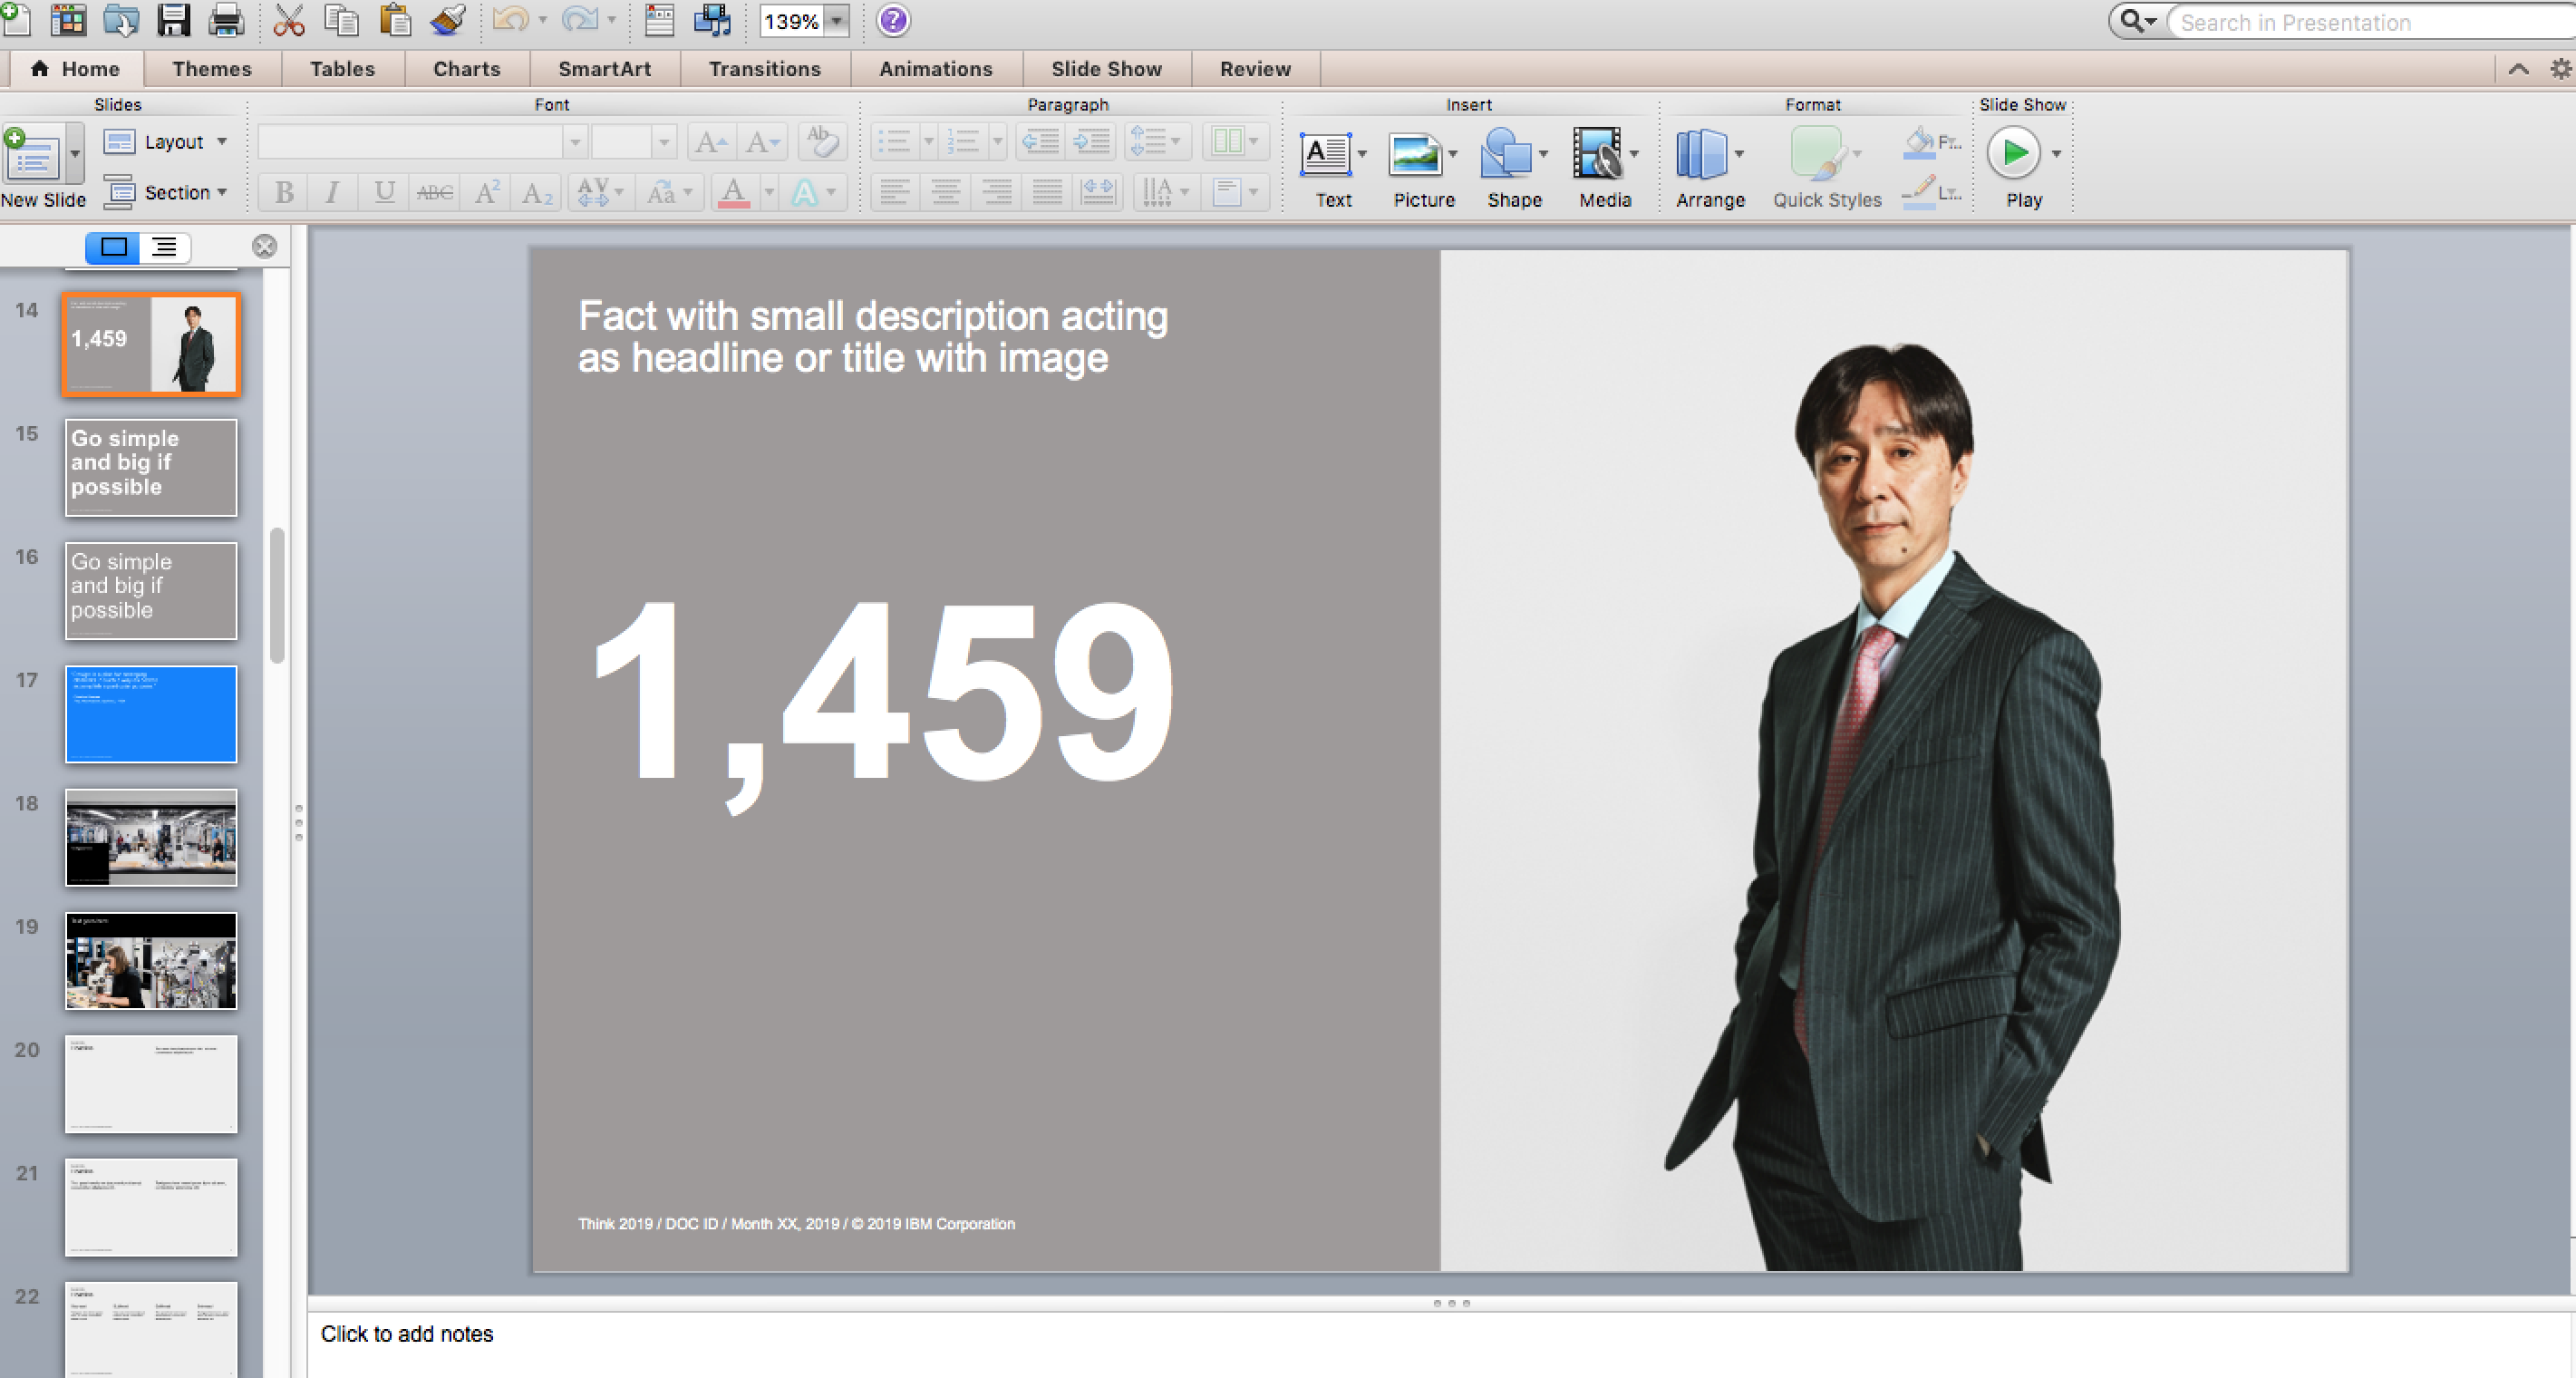Click the Increase font size icon

click(711, 142)
